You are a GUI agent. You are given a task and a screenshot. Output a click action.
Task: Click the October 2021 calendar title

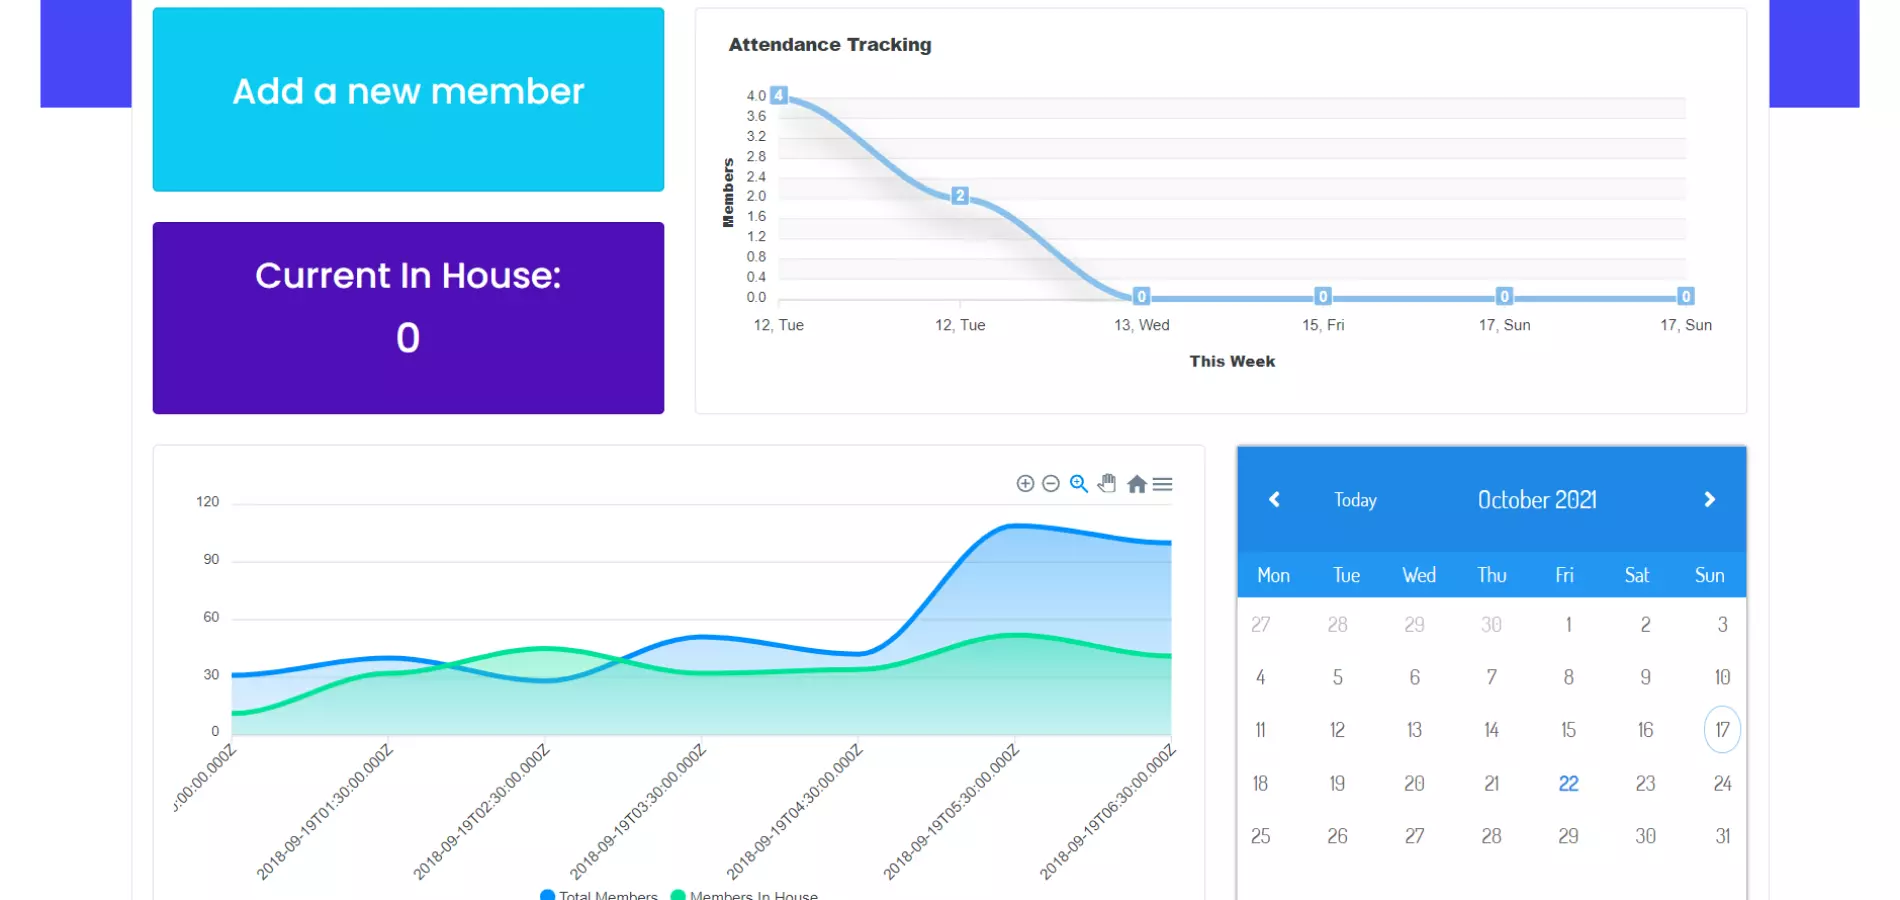click(1537, 500)
